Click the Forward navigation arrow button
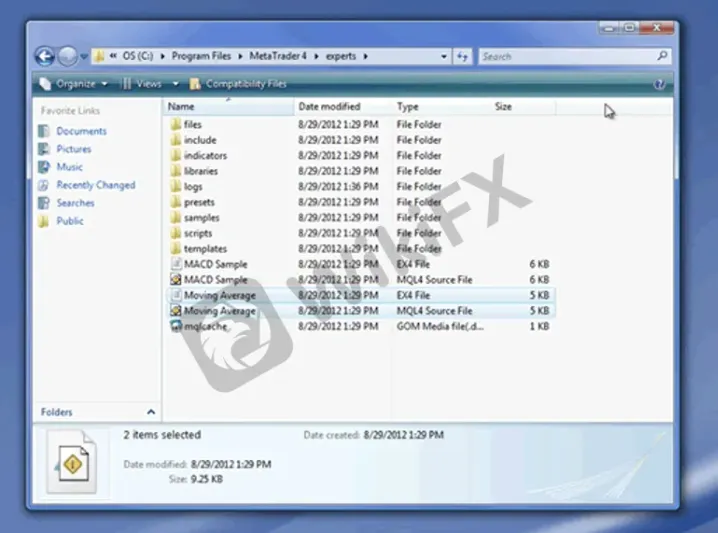 [x=68, y=57]
